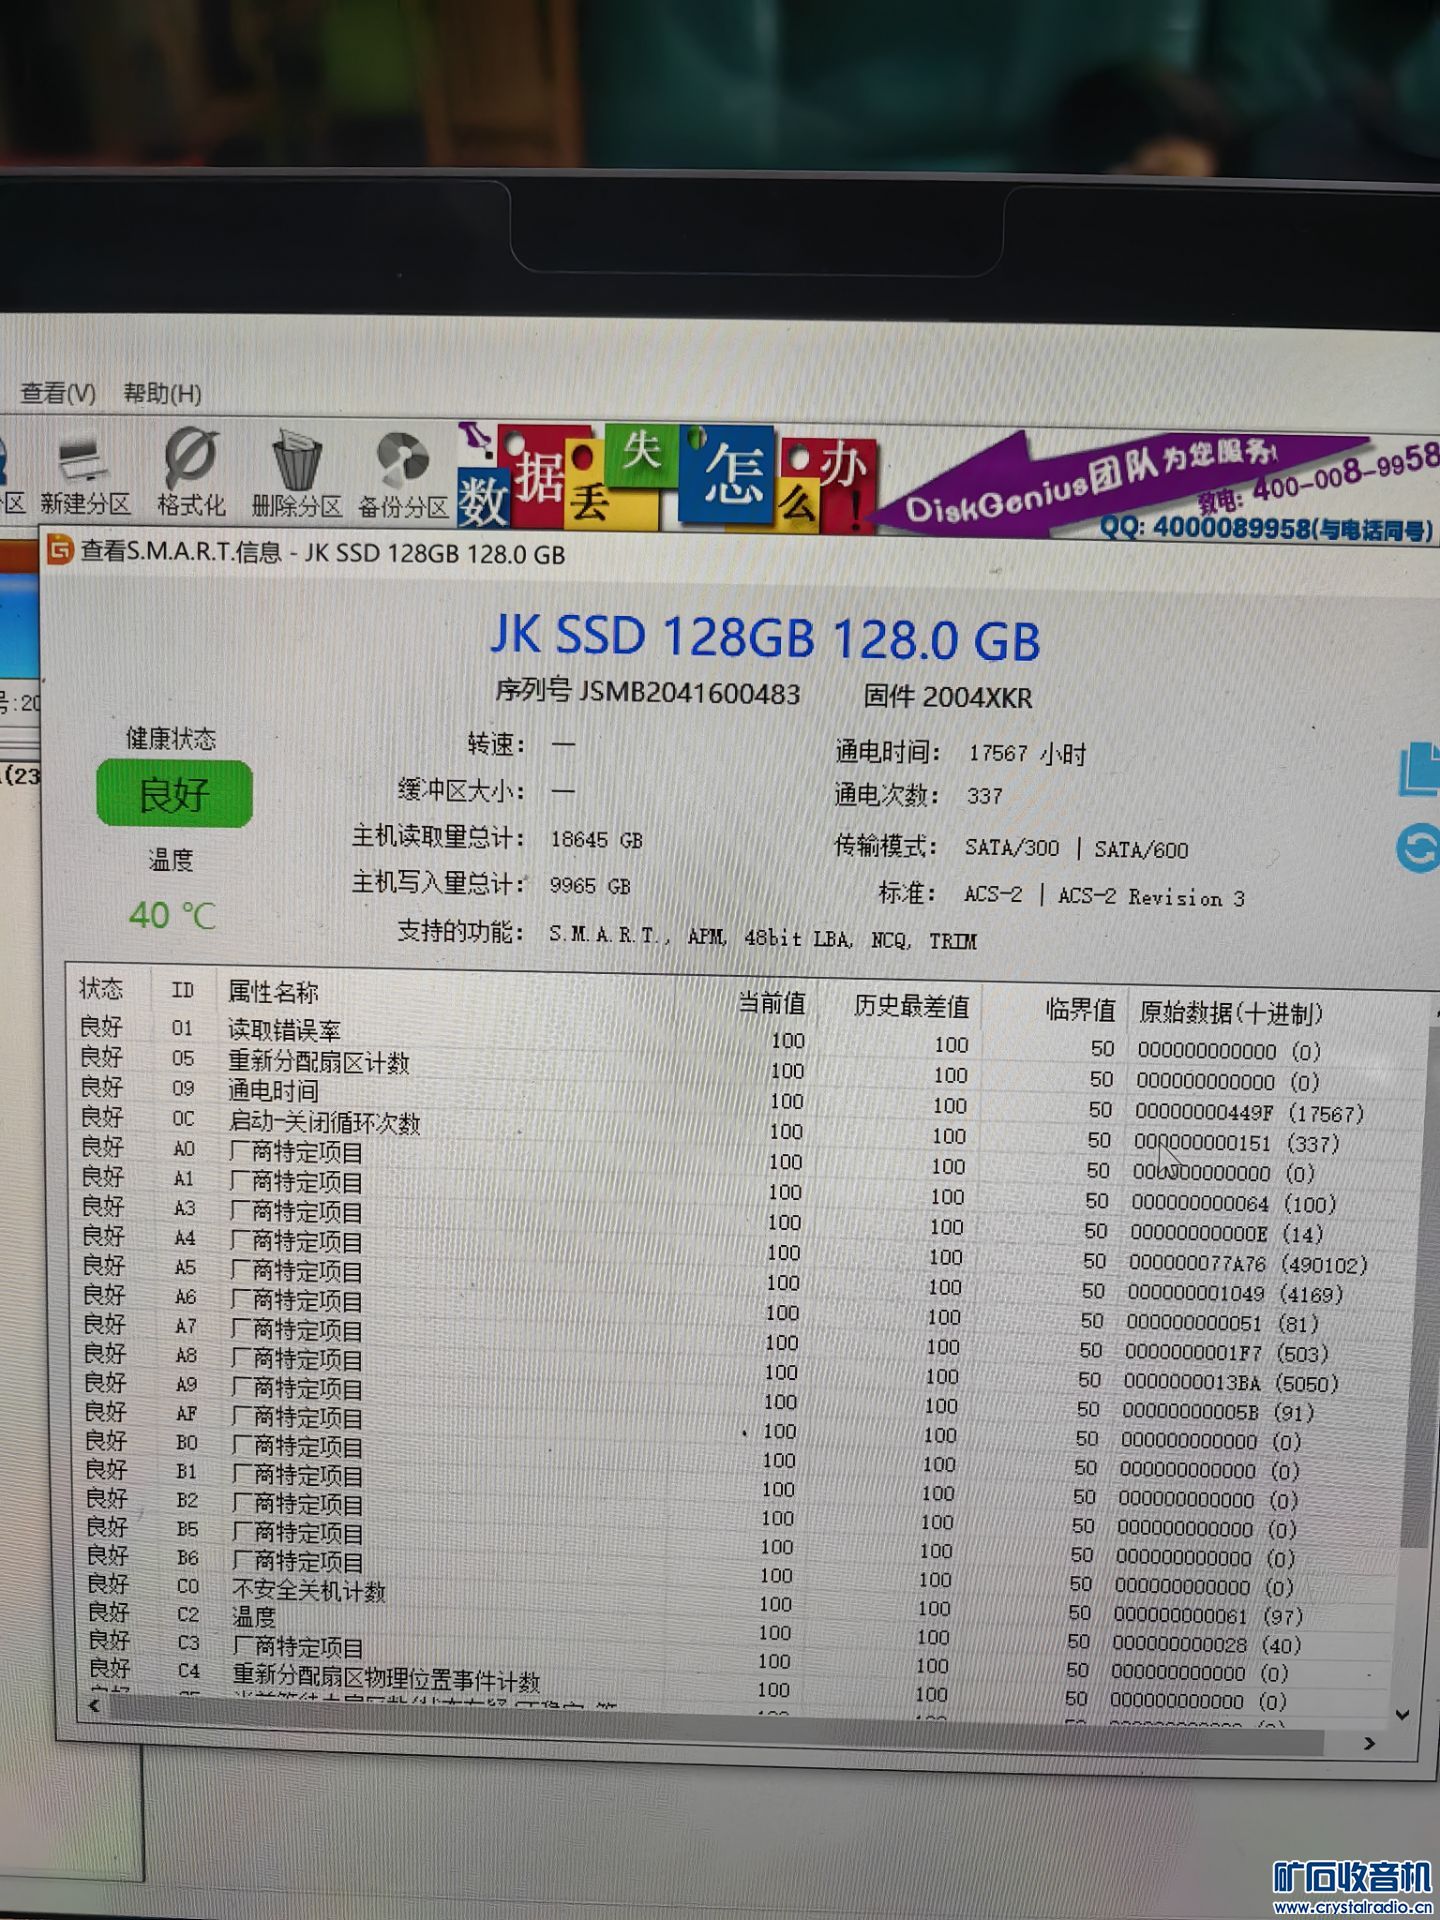This screenshot has height=1920, width=1440.
Task: Click the SATA/300 | SATA/600 transfer mode text
Action: pos(1076,849)
